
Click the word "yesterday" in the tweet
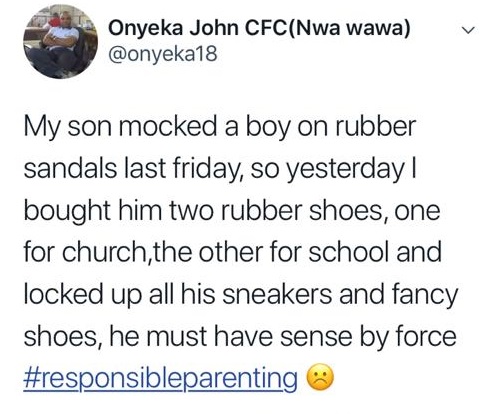[x=345, y=170]
